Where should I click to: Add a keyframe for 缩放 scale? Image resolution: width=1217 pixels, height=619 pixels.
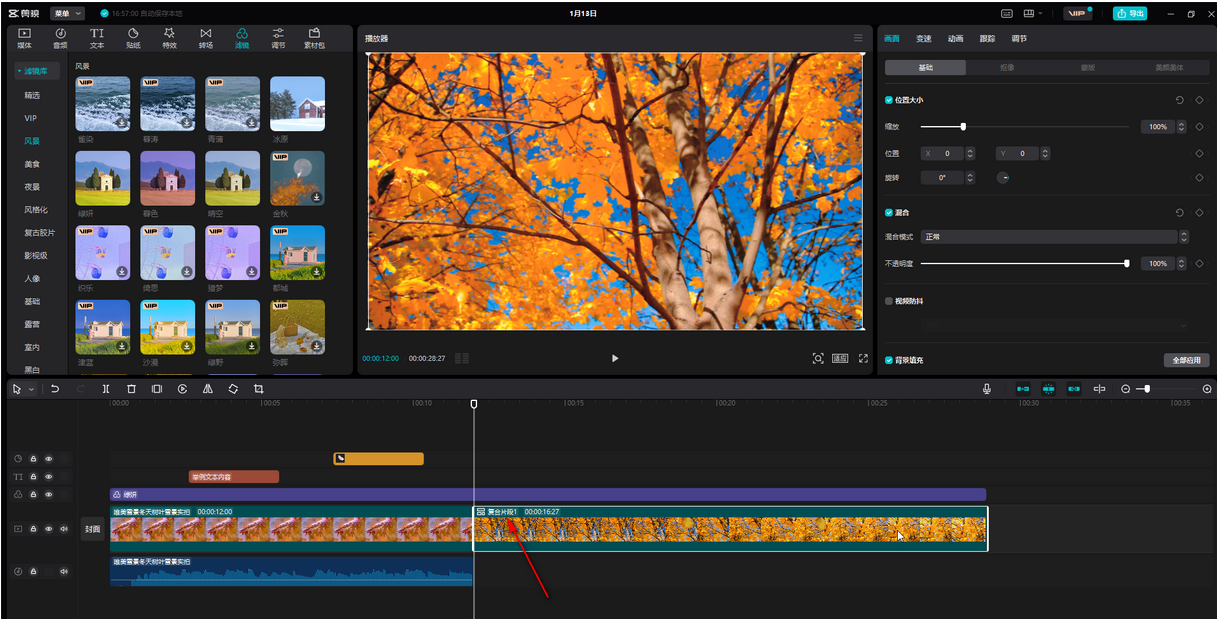1199,127
